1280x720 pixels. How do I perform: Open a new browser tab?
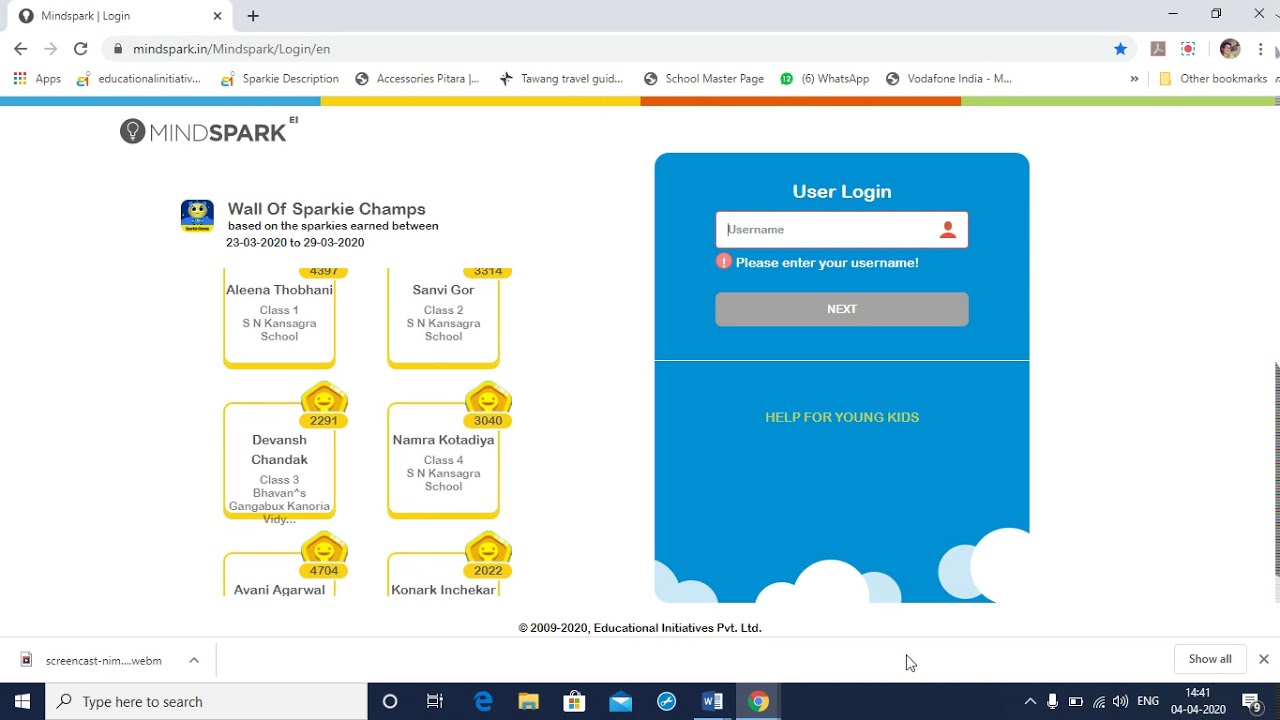click(253, 16)
